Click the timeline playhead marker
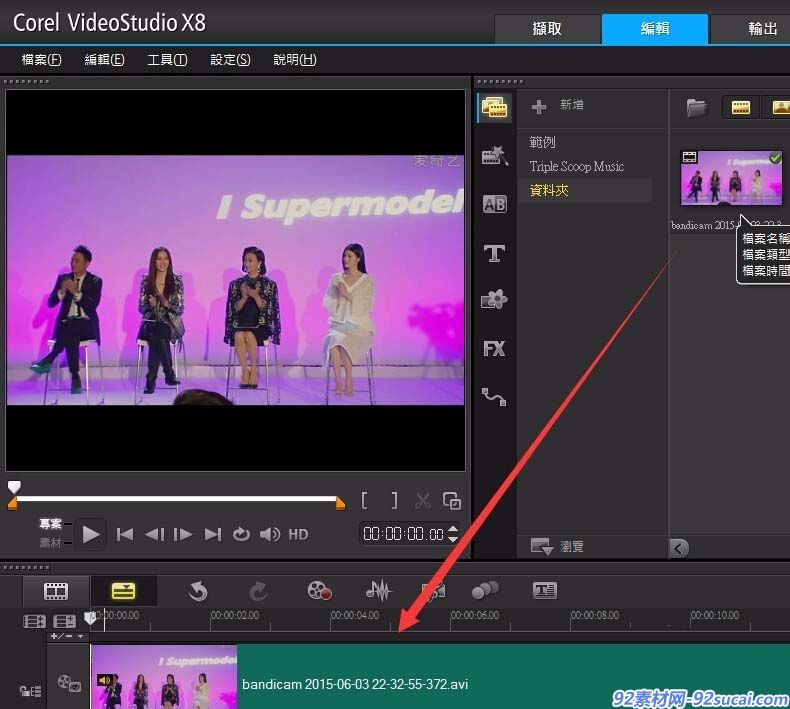The width and height of the screenshot is (790, 709). pyautogui.click(x=91, y=617)
